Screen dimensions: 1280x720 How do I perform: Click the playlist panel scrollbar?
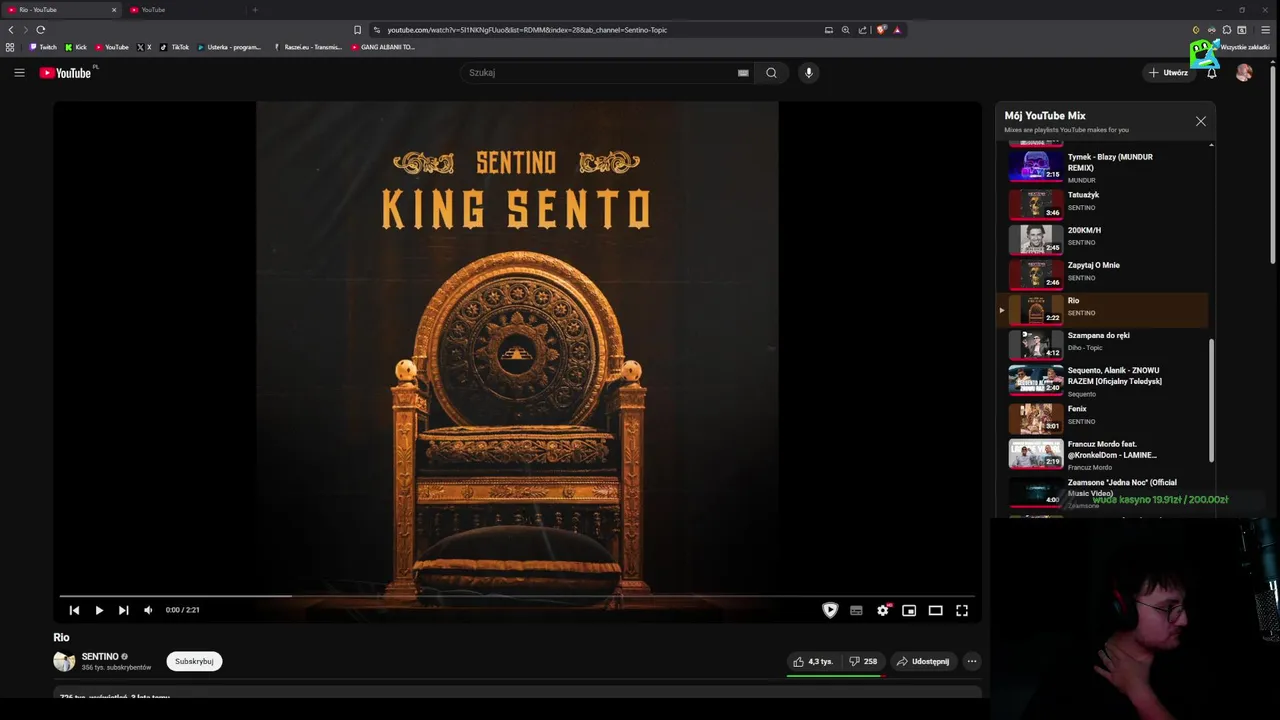coord(1211,400)
